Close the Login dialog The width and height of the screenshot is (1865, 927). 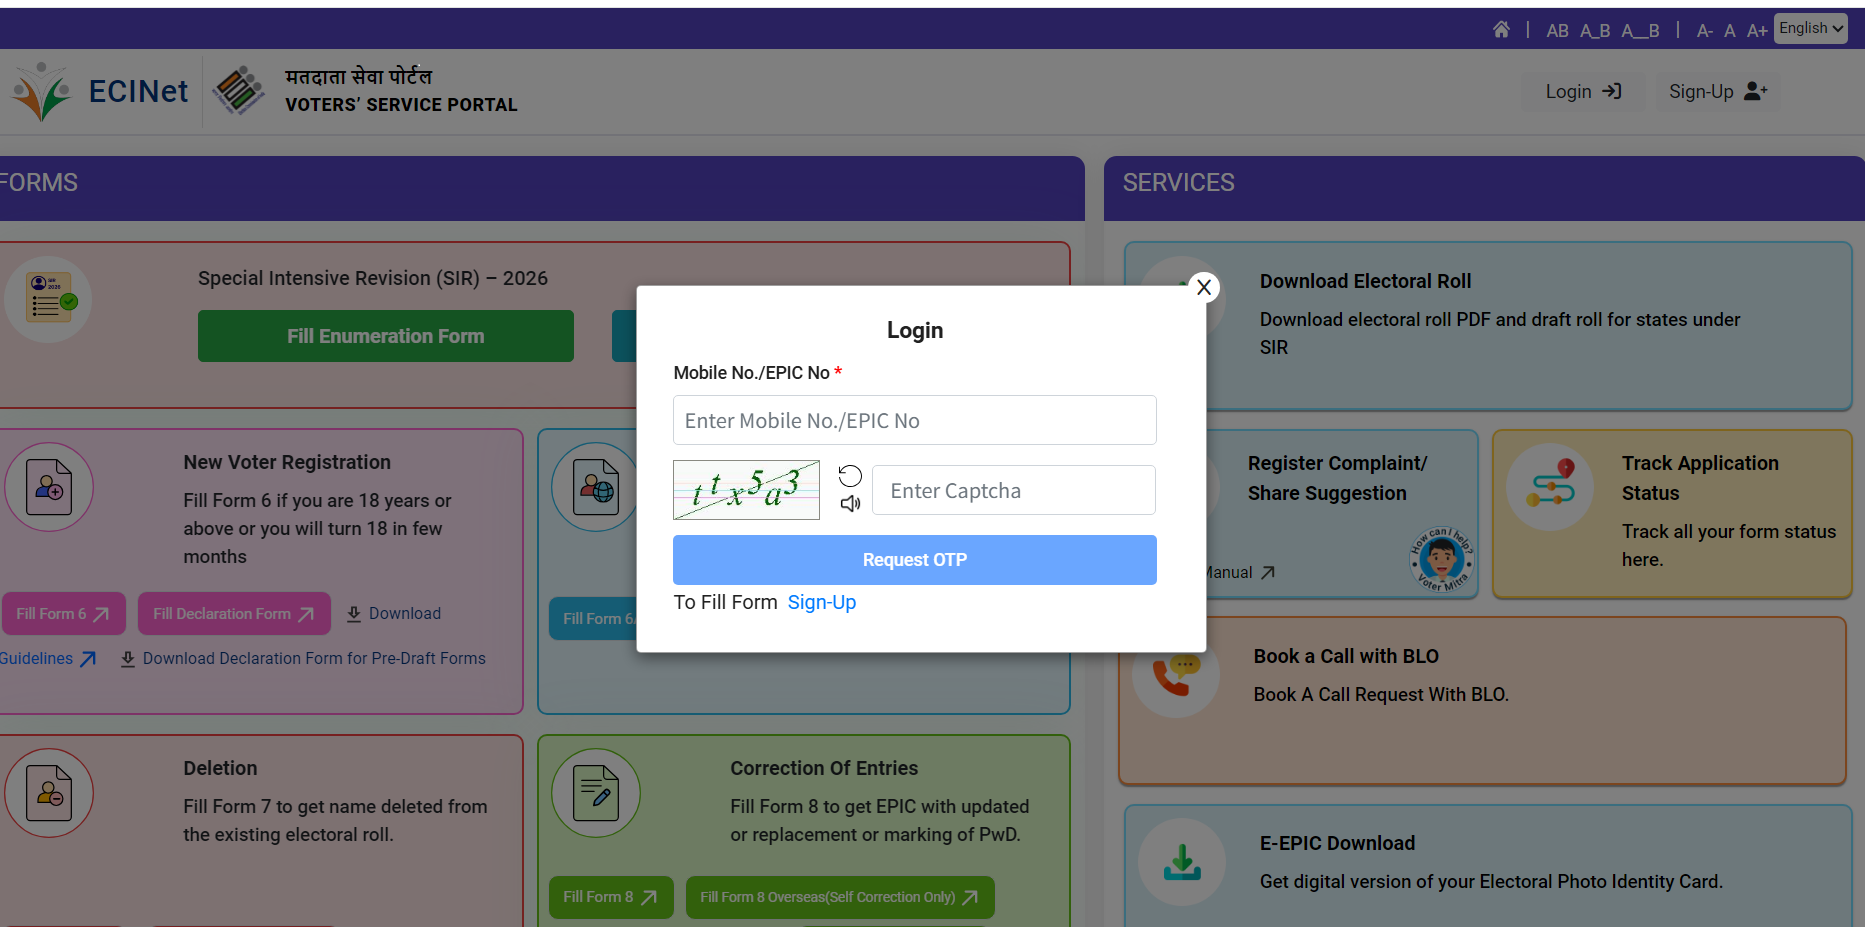(1204, 288)
